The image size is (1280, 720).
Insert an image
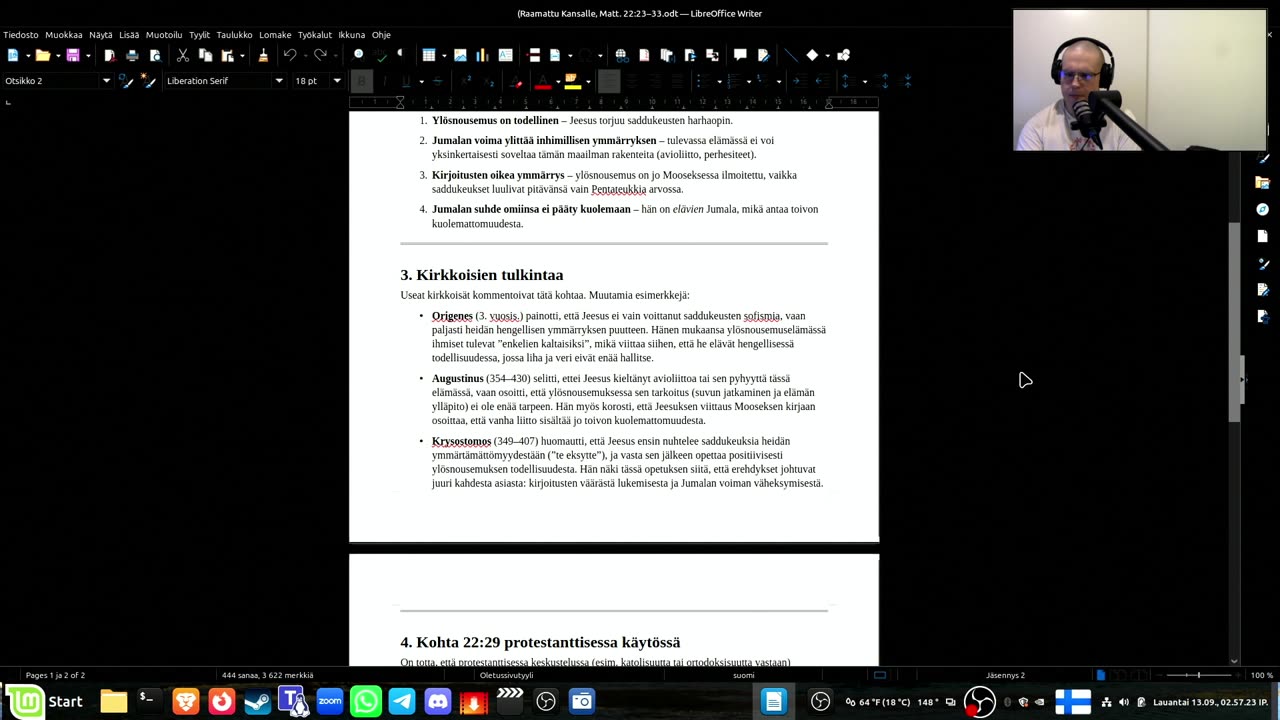click(460, 55)
